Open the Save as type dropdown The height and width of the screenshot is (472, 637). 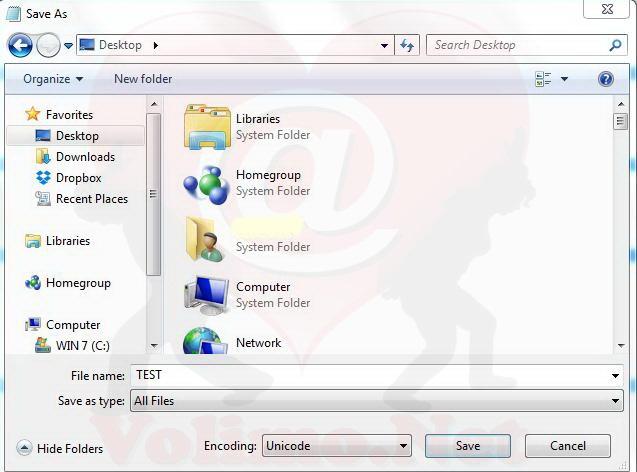point(615,401)
